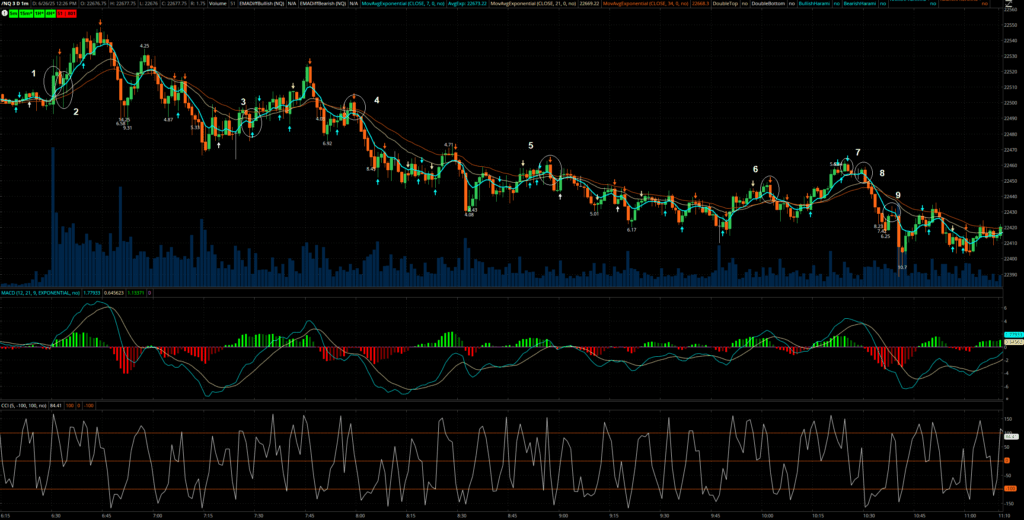
Task: Open the MACD (12, 21, 9, EXPONENTIAL) label
Action: [x=40, y=293]
